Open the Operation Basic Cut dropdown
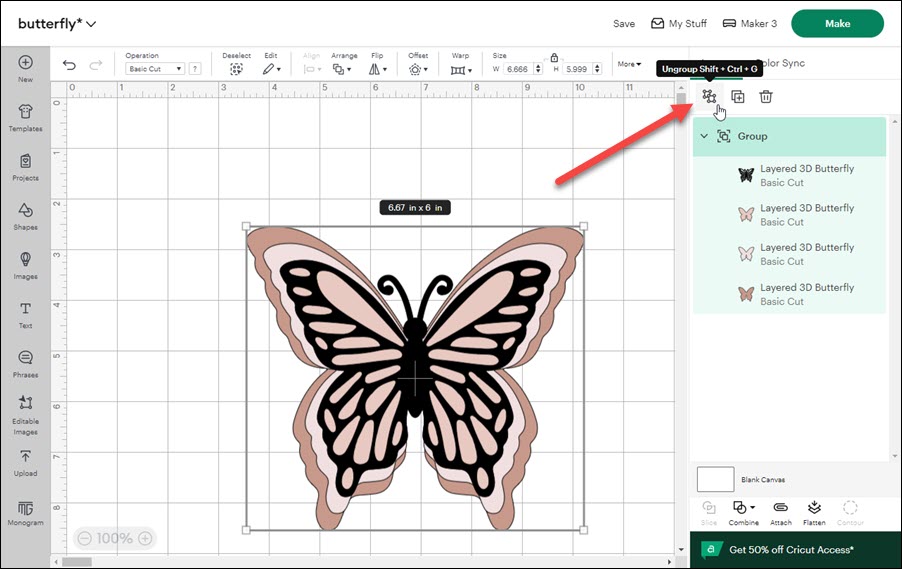Image resolution: width=902 pixels, height=569 pixels. (x=155, y=69)
